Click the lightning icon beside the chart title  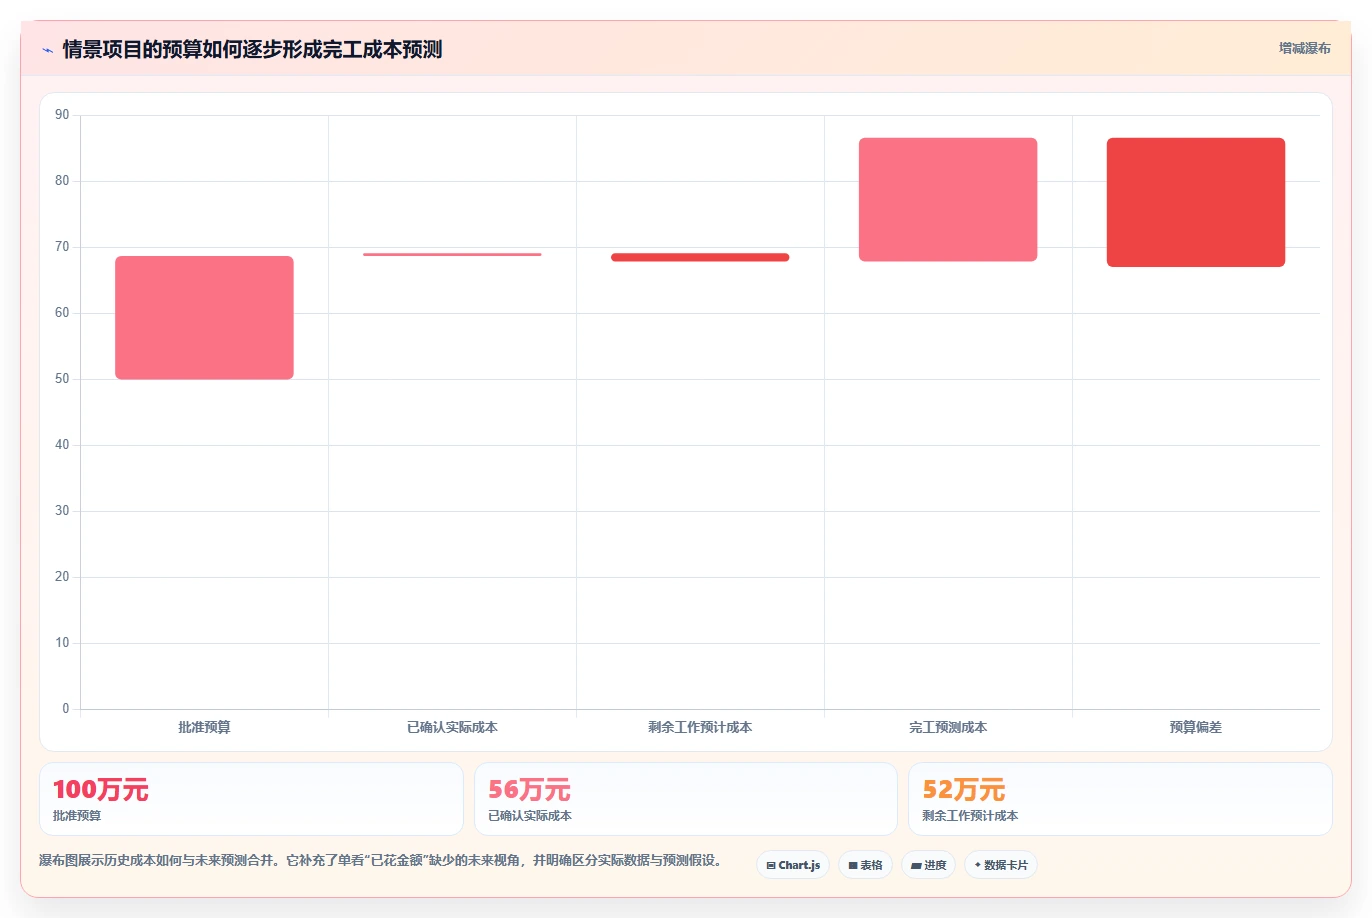coord(47,50)
